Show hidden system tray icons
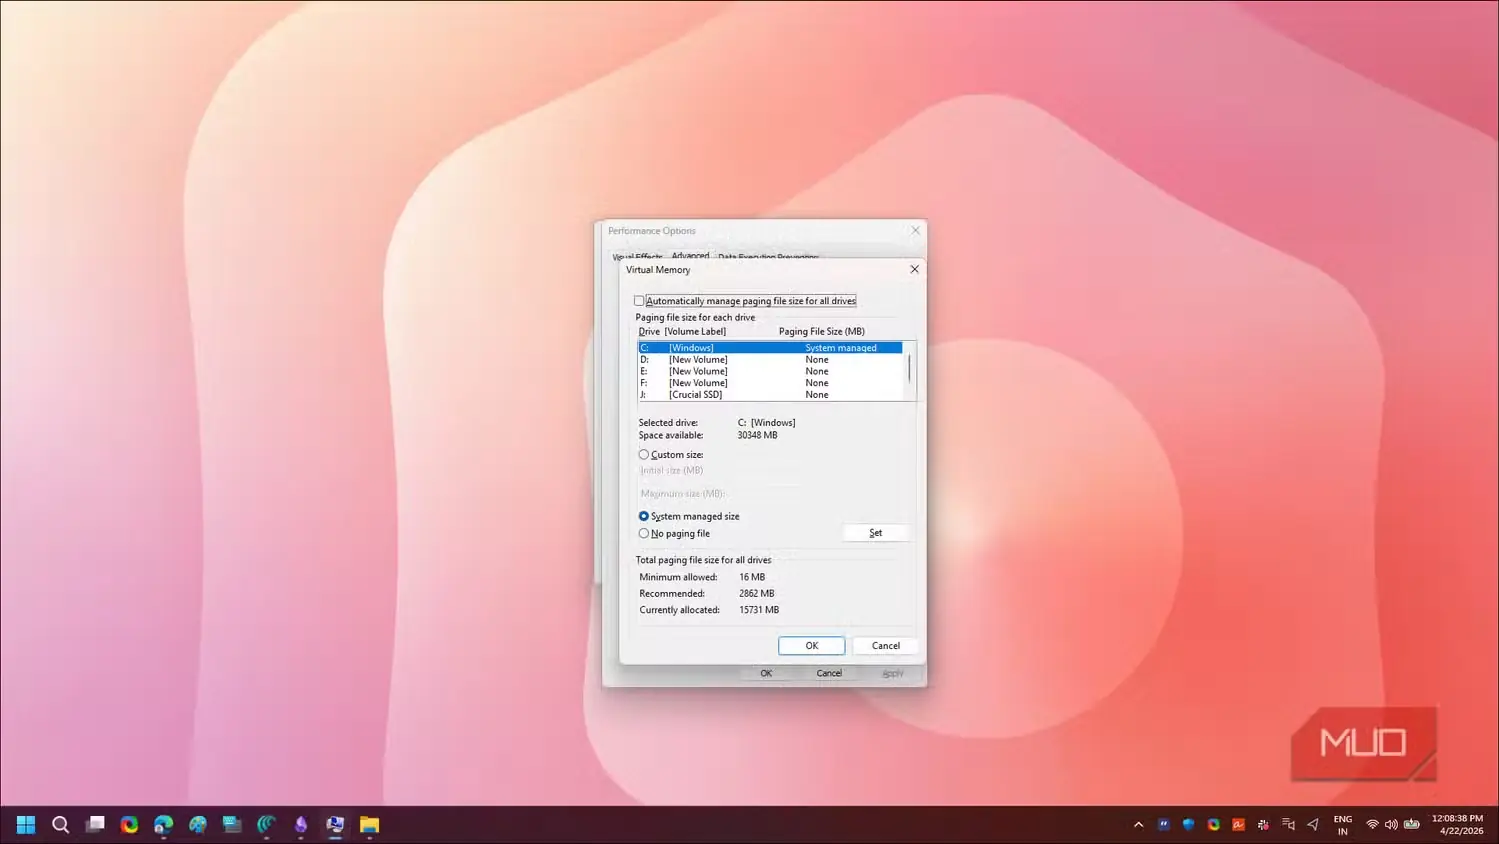Screen dimensions: 1499x844 1138,825
